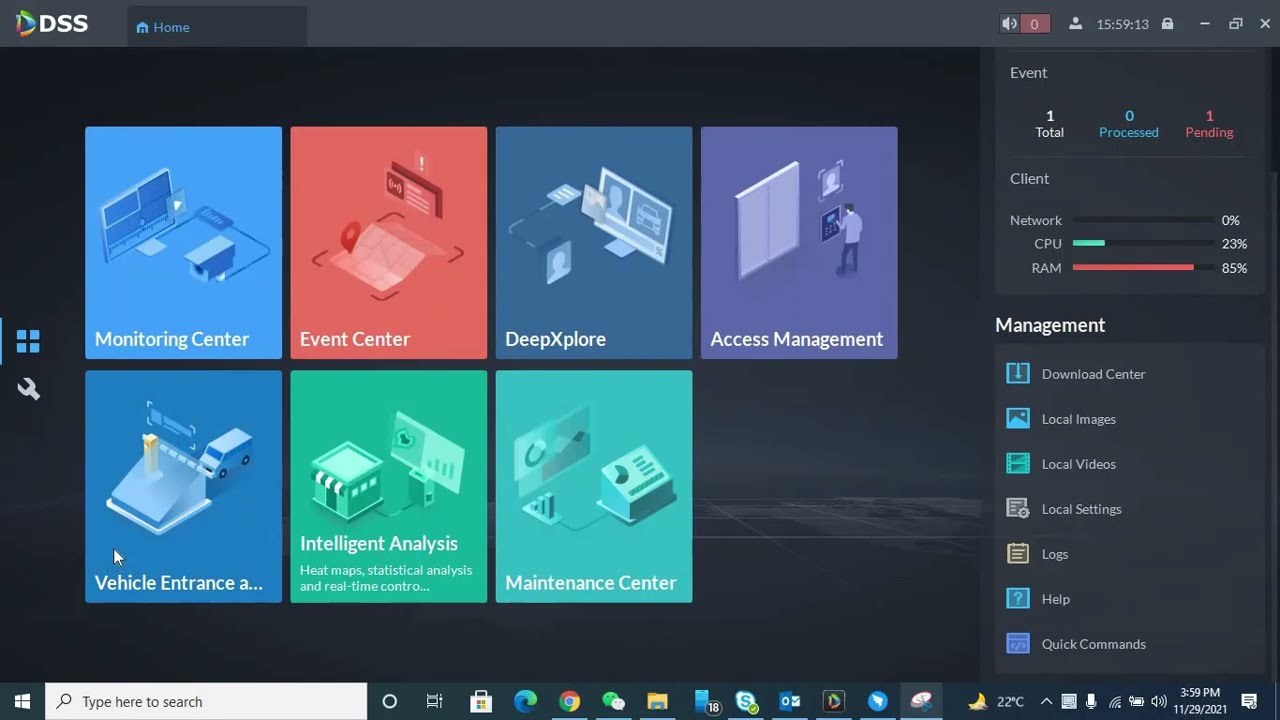Open Local Images link

(1078, 419)
